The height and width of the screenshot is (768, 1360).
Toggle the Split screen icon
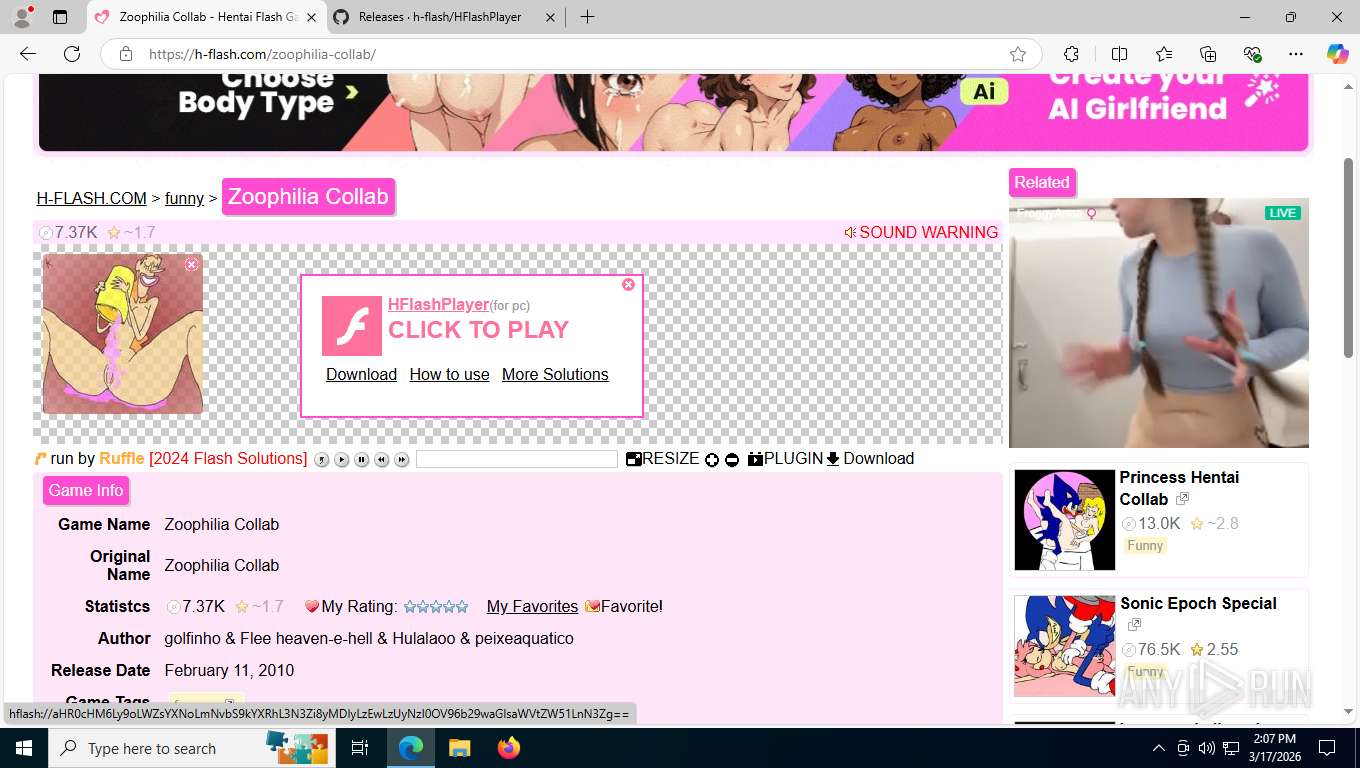[x=1119, y=54]
